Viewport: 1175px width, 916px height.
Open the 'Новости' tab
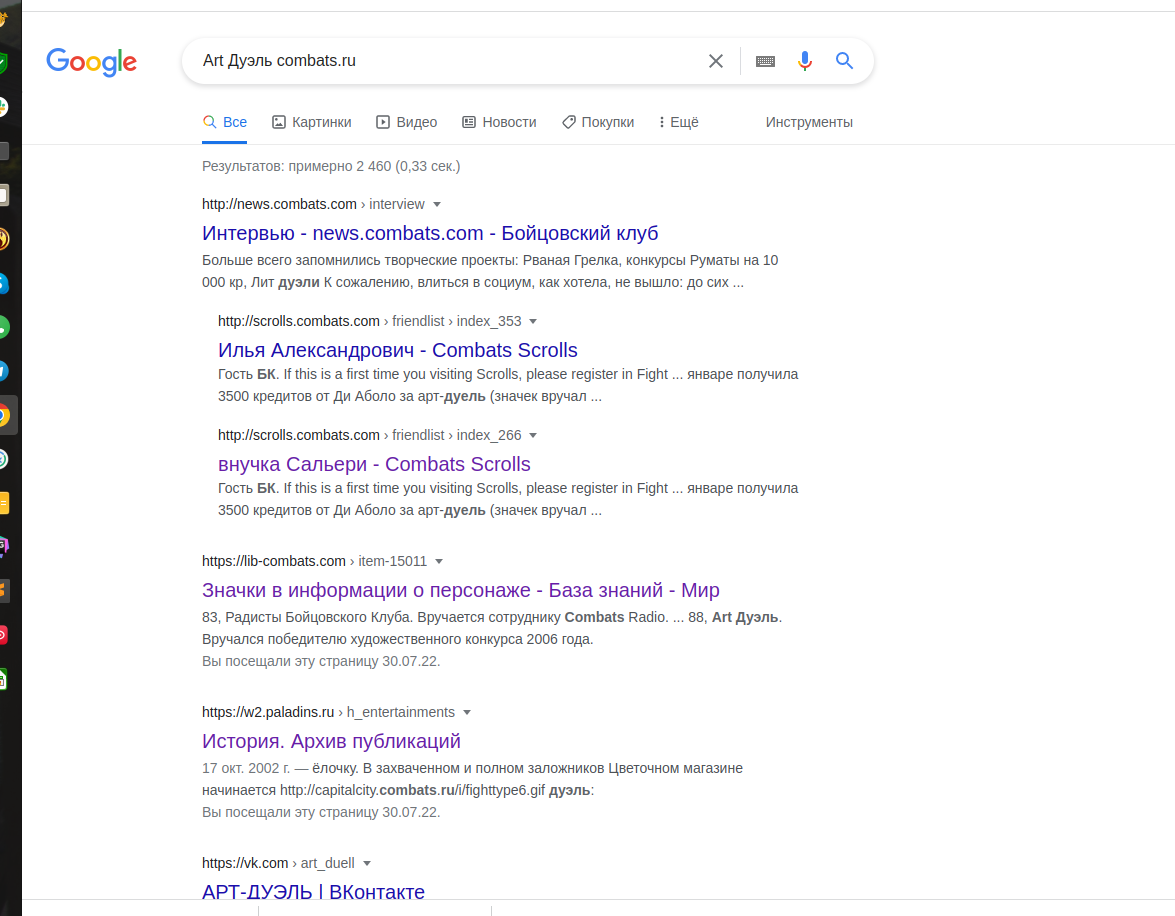500,122
